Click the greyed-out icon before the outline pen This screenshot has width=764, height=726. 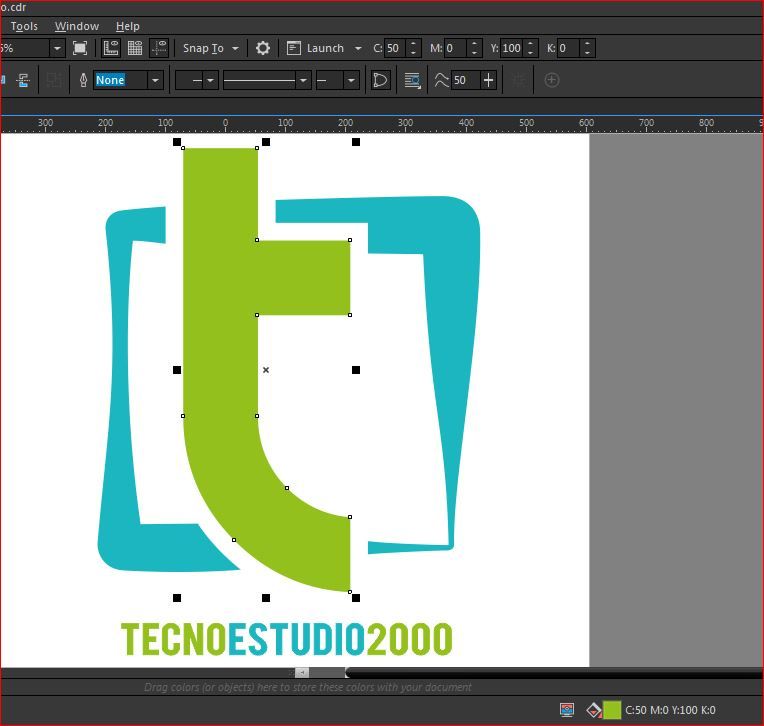point(54,80)
